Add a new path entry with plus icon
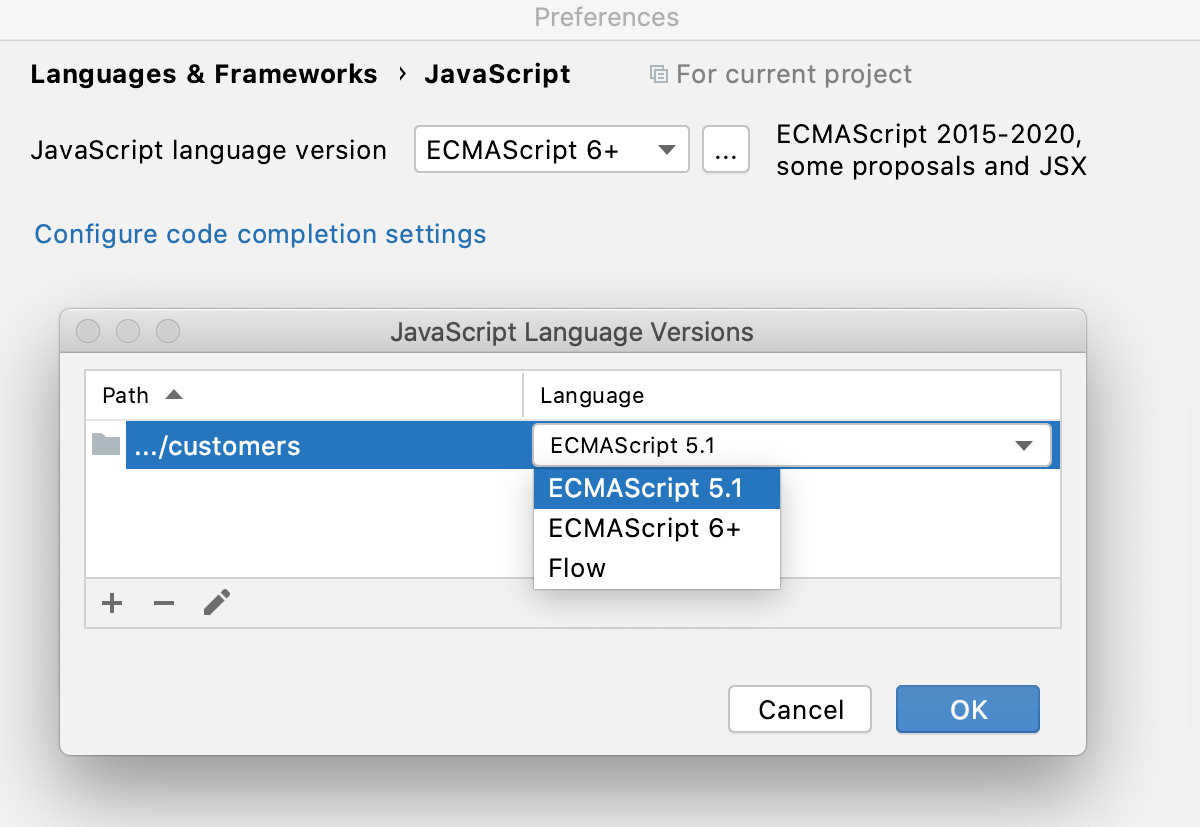The width and height of the screenshot is (1200, 827). click(111, 603)
